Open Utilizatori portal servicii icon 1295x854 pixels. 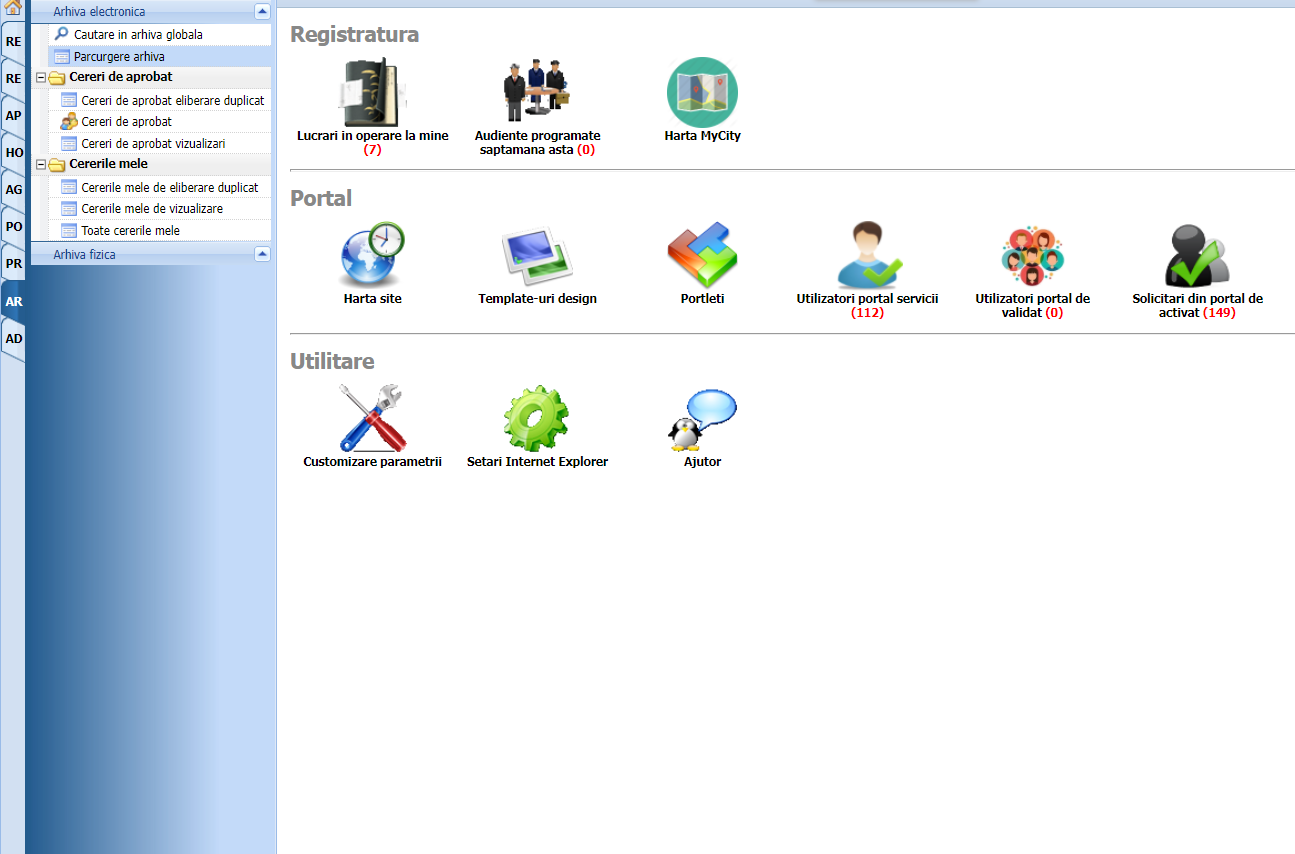(x=867, y=256)
